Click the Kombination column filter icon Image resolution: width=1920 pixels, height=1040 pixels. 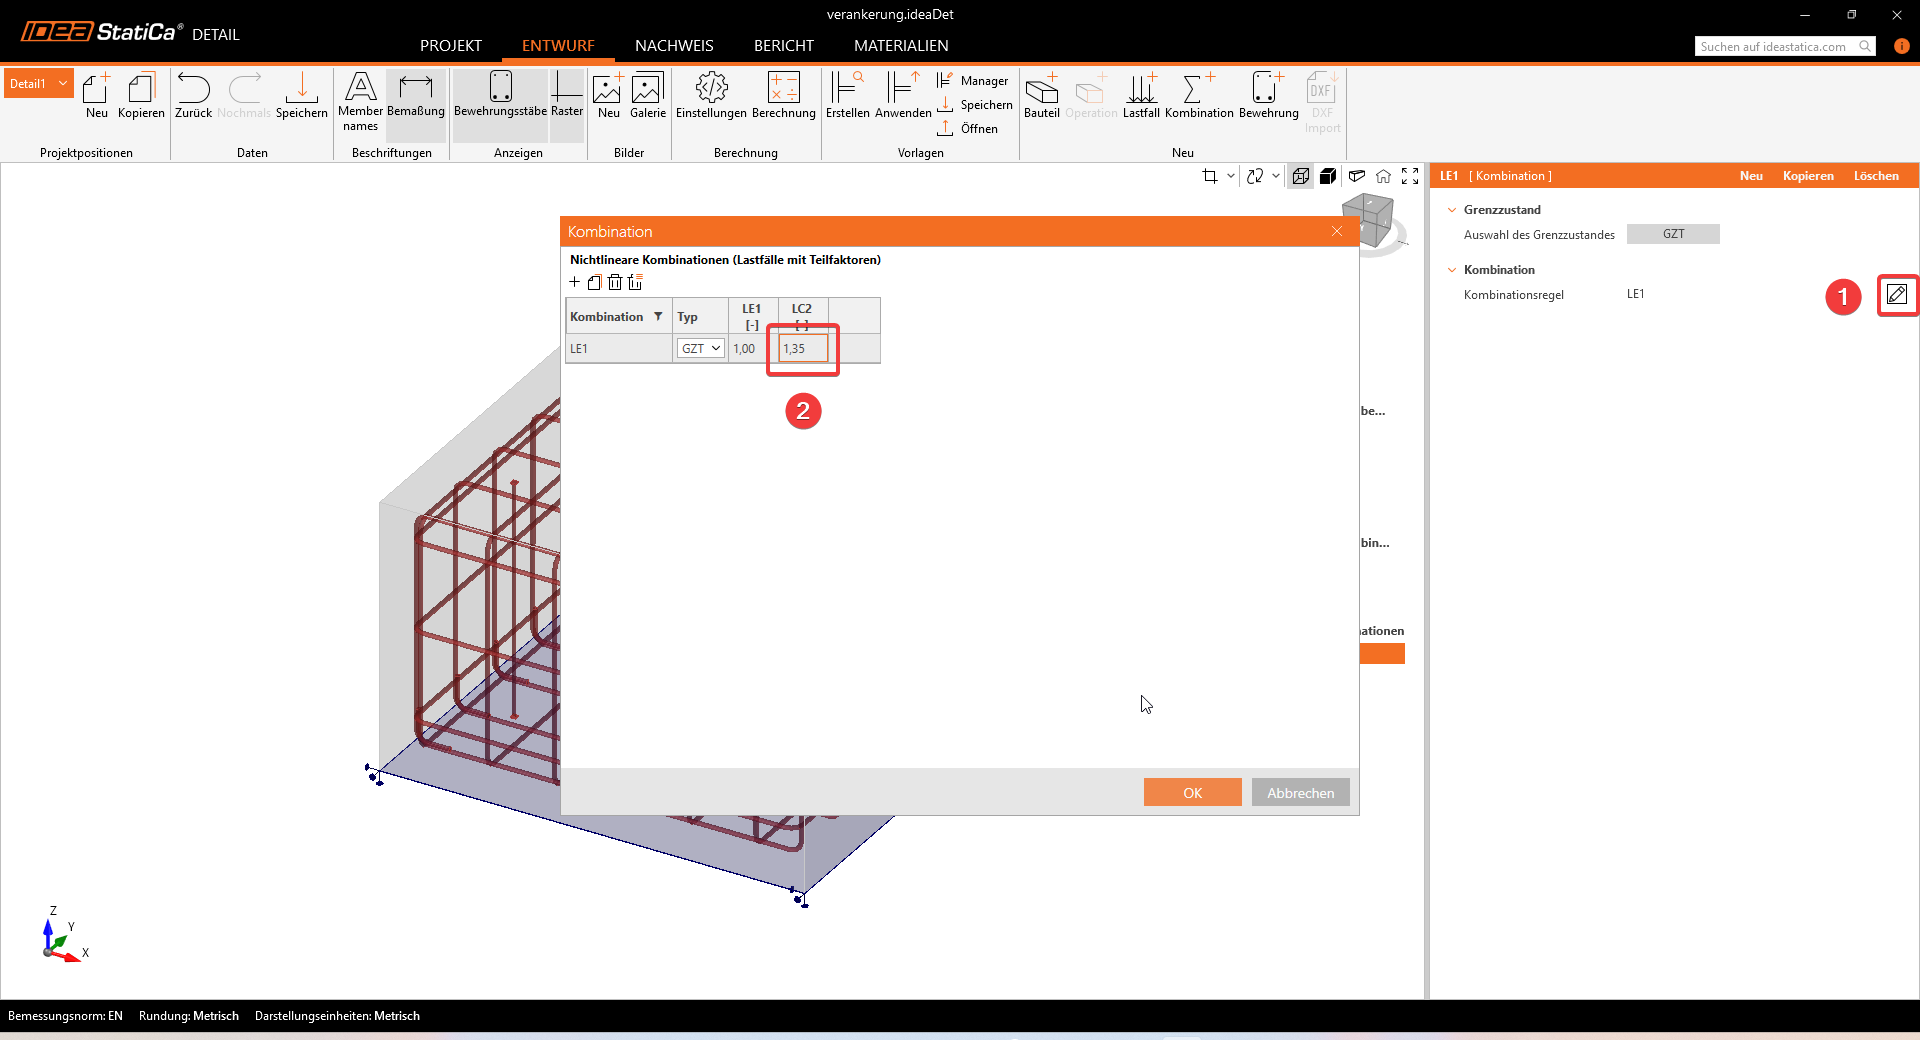[658, 316]
